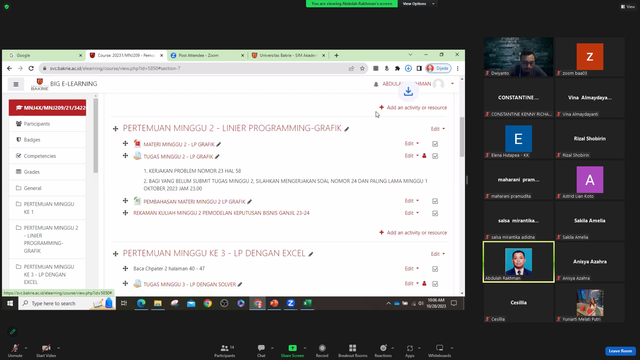Toggle completion checkbox for Materi Minggu 2

435,144
